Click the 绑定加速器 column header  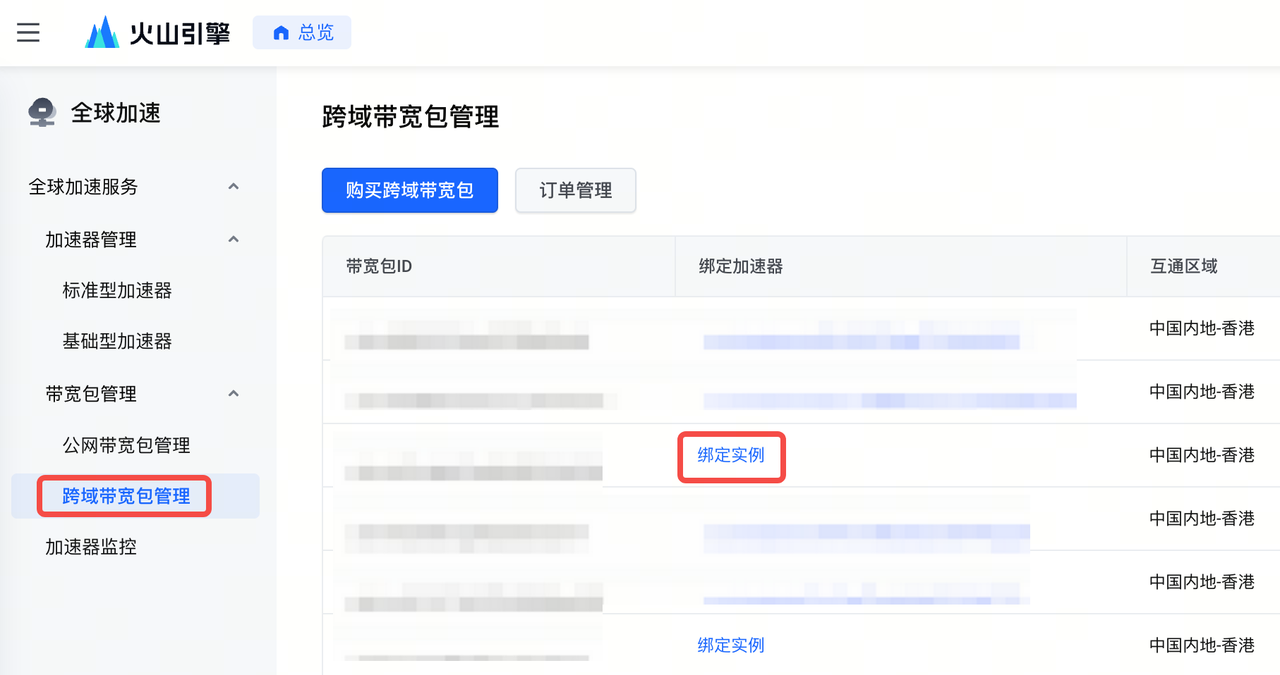(x=740, y=267)
